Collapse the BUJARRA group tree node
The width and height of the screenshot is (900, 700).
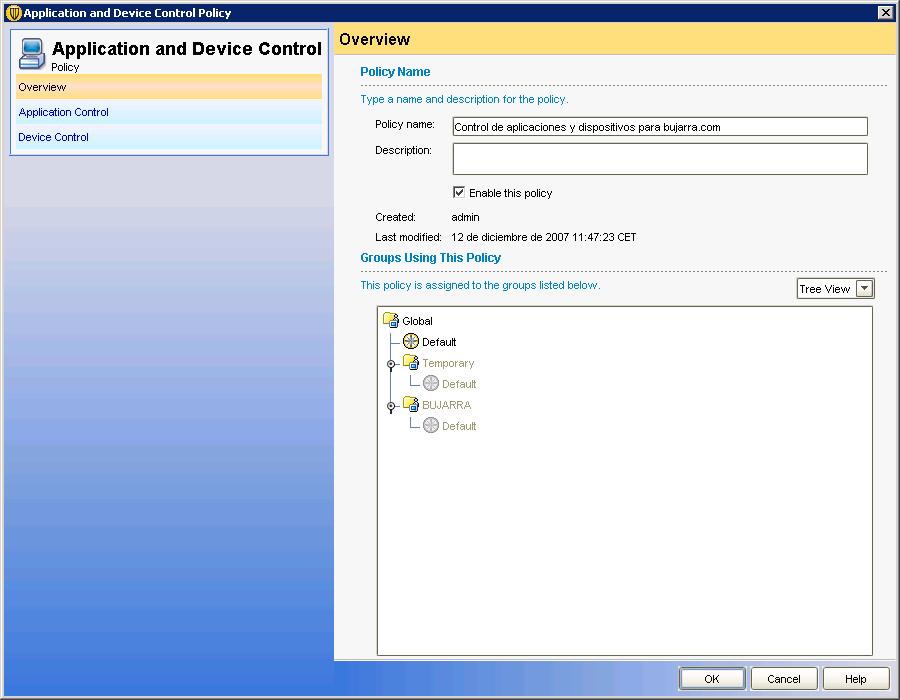coord(391,407)
